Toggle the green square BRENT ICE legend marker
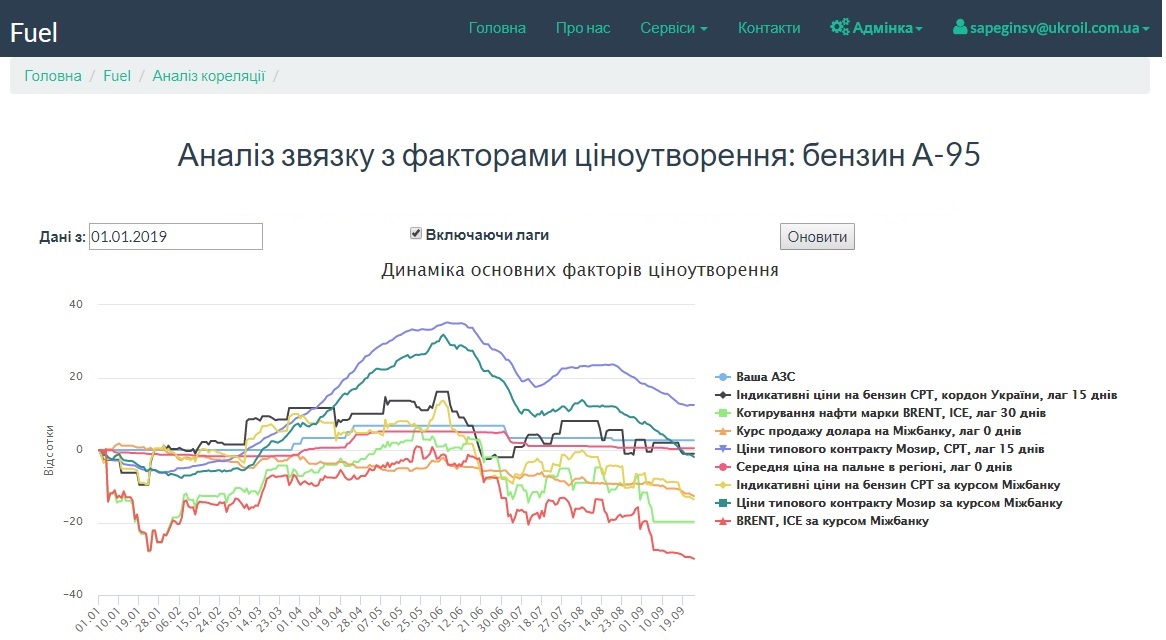Image resolution: width=1166 pixels, height=640 pixels. click(x=723, y=413)
